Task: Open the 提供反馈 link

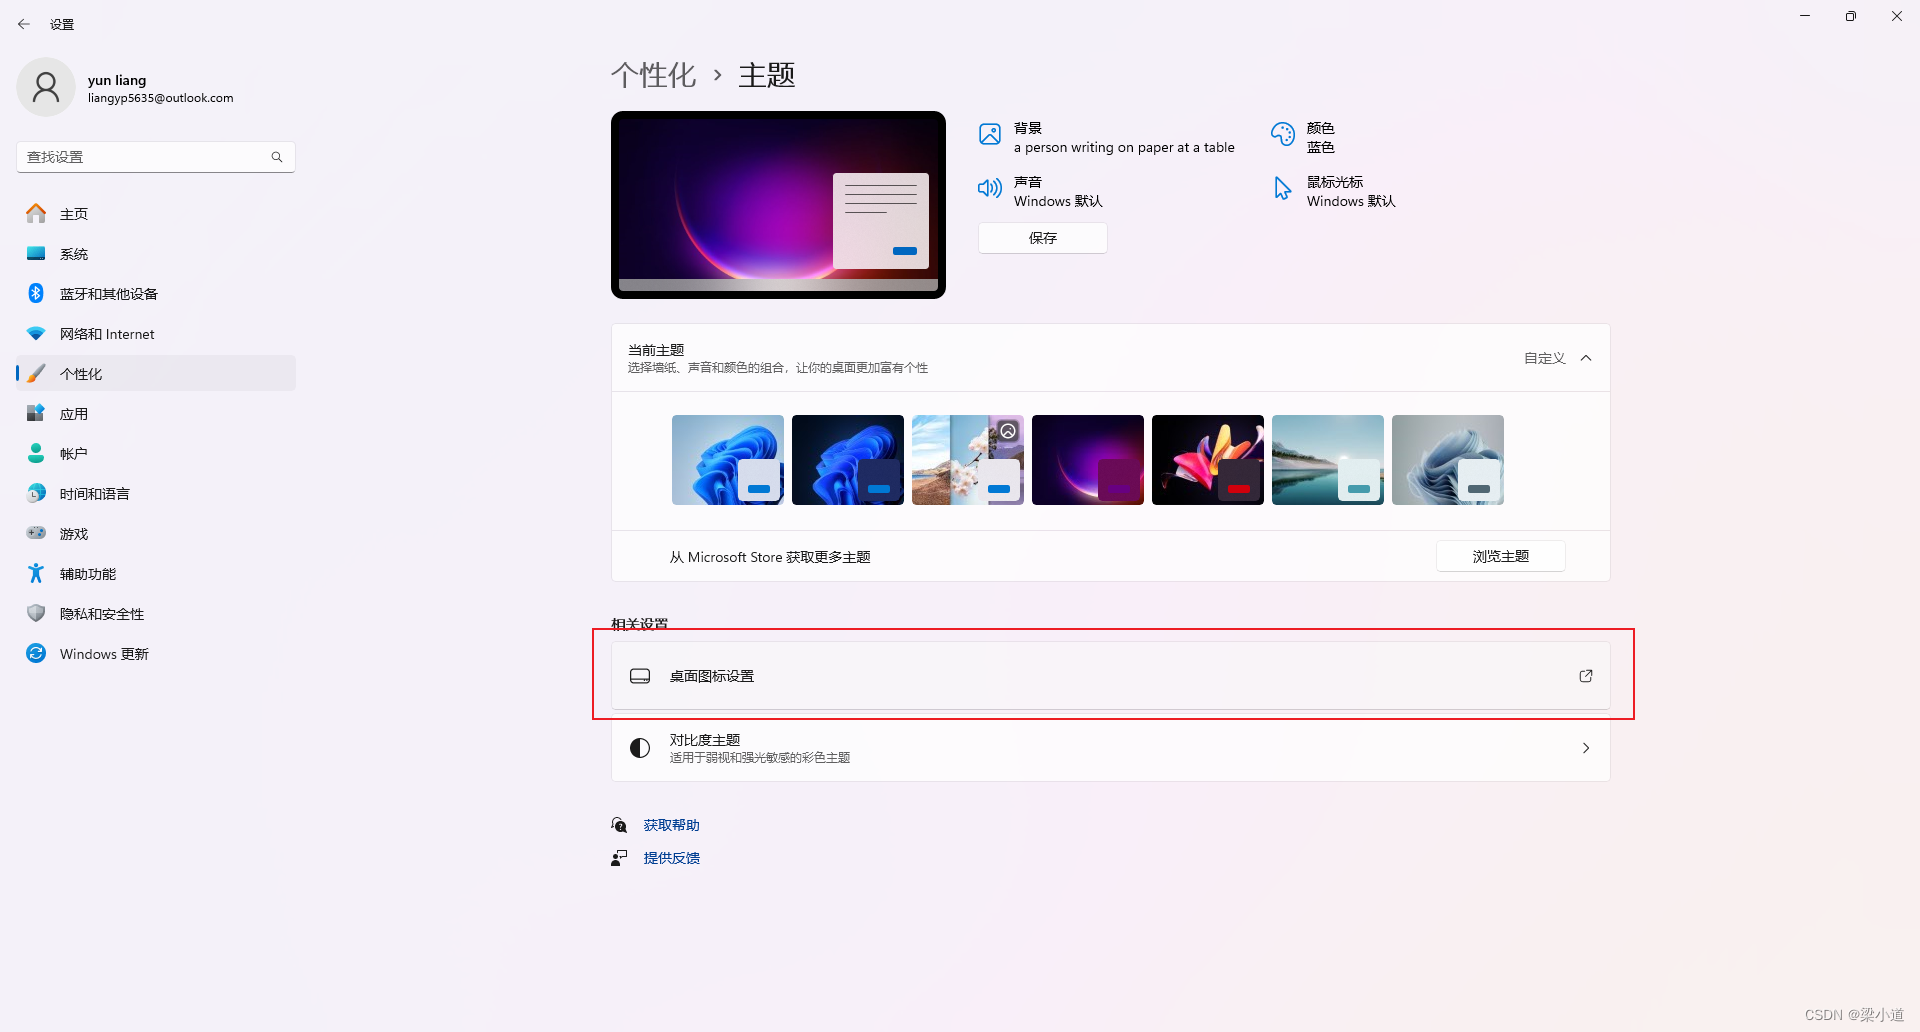Action: (x=671, y=858)
